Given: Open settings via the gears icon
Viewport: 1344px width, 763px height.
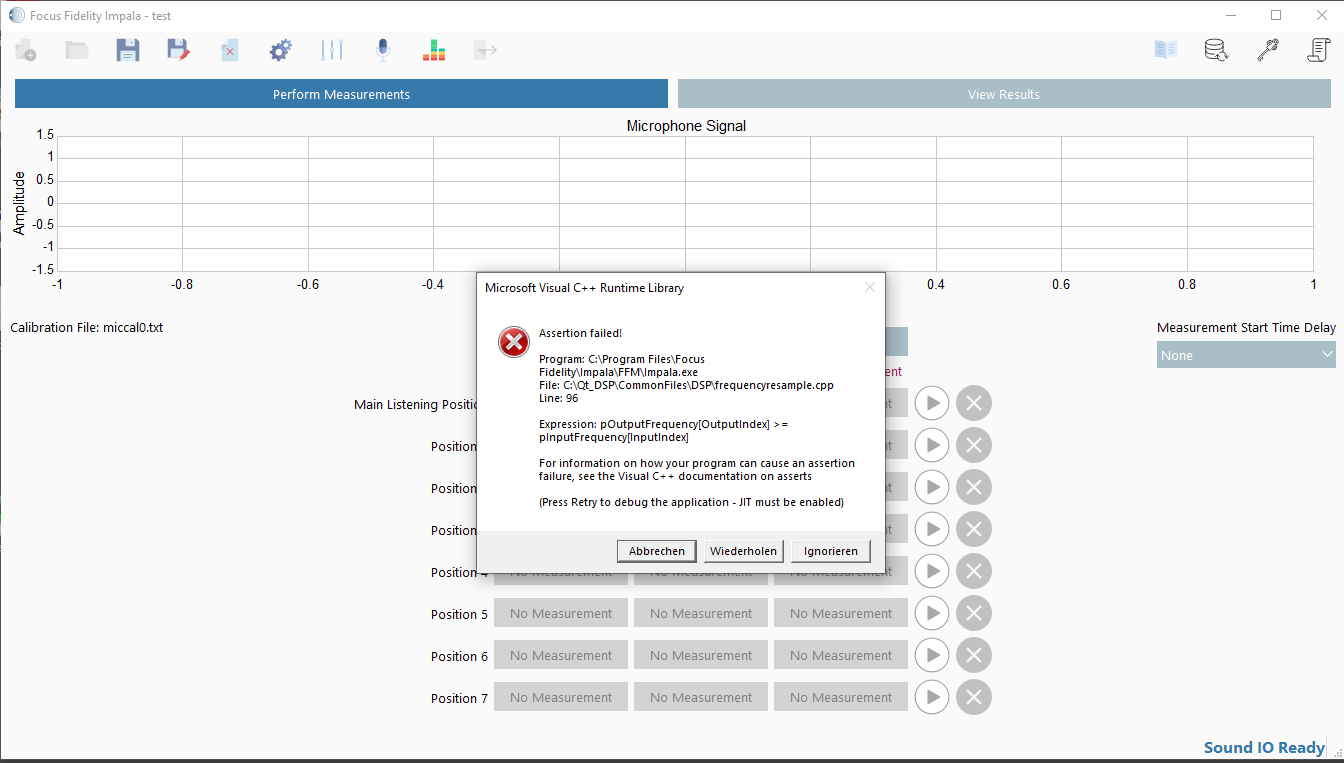Looking at the screenshot, I should [x=281, y=50].
